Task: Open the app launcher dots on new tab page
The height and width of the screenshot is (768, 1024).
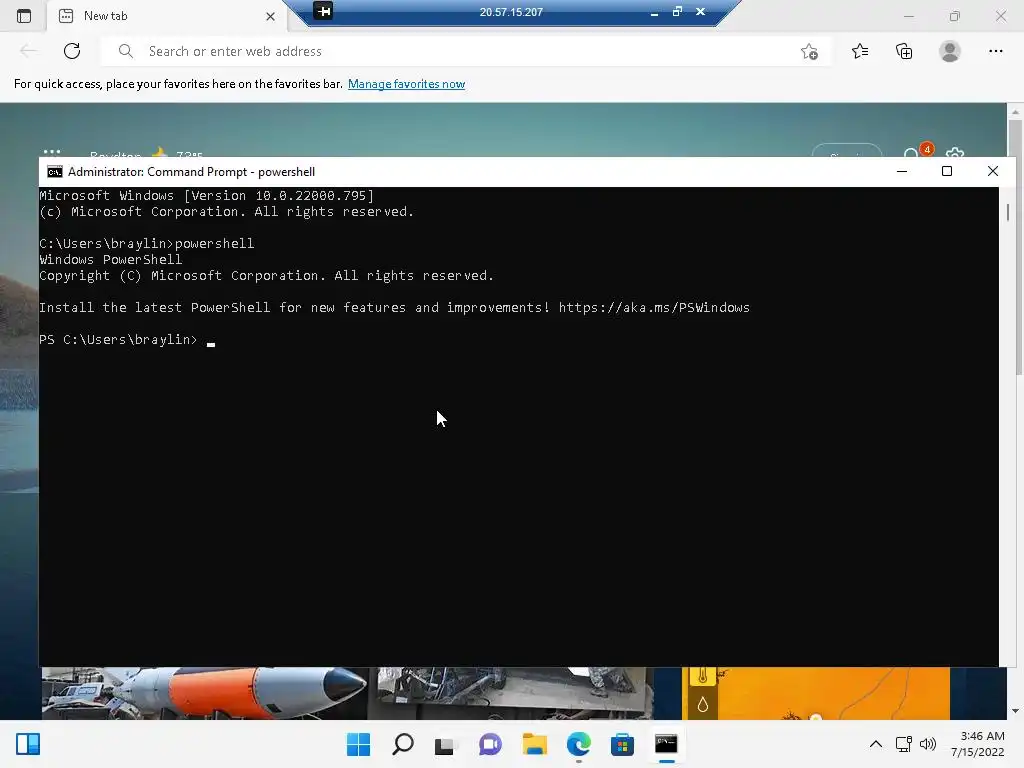Action: 52,152
